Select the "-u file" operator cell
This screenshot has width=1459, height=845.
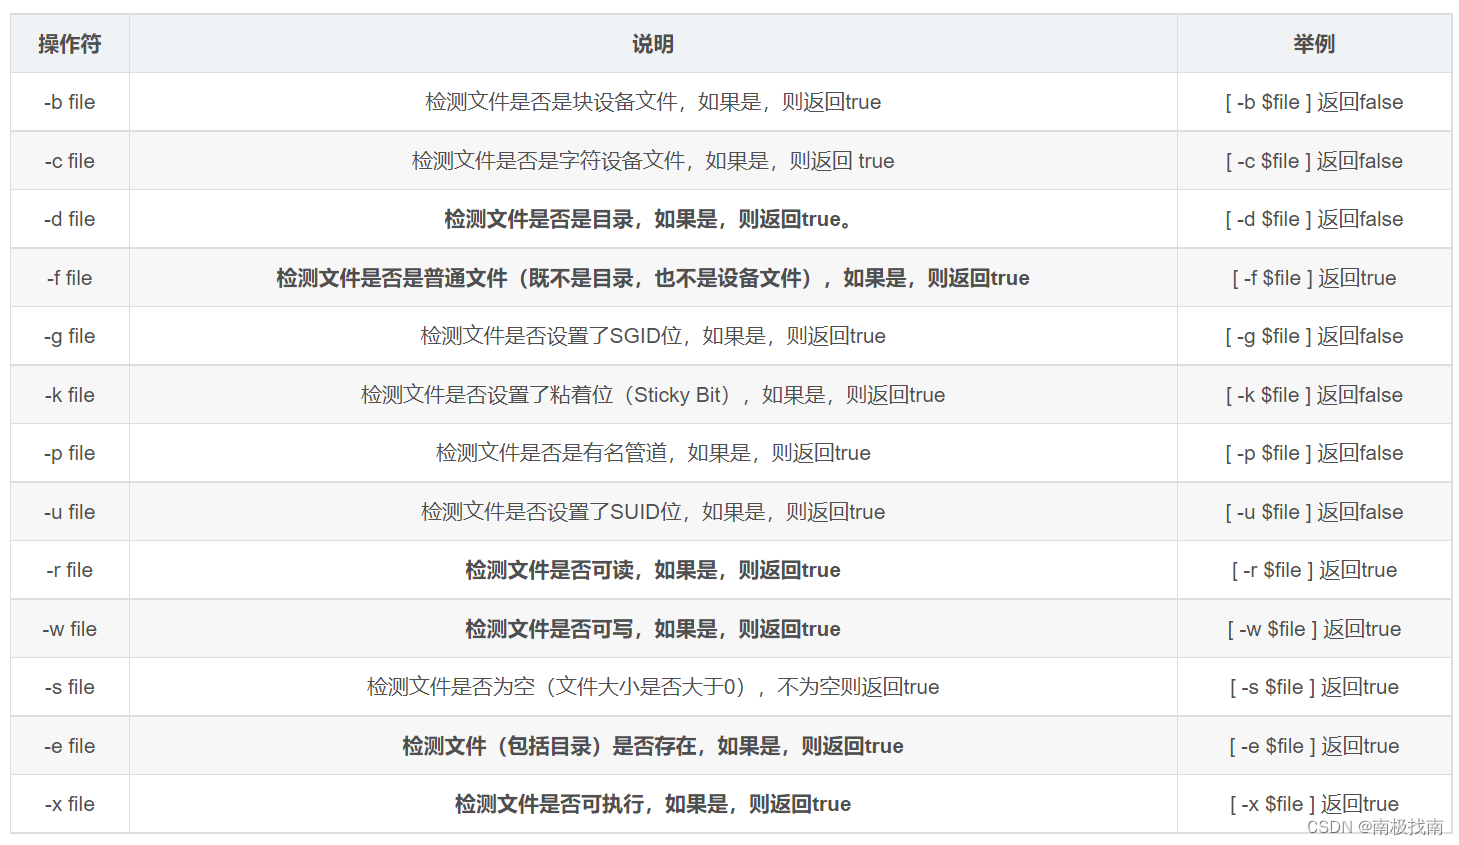70,512
